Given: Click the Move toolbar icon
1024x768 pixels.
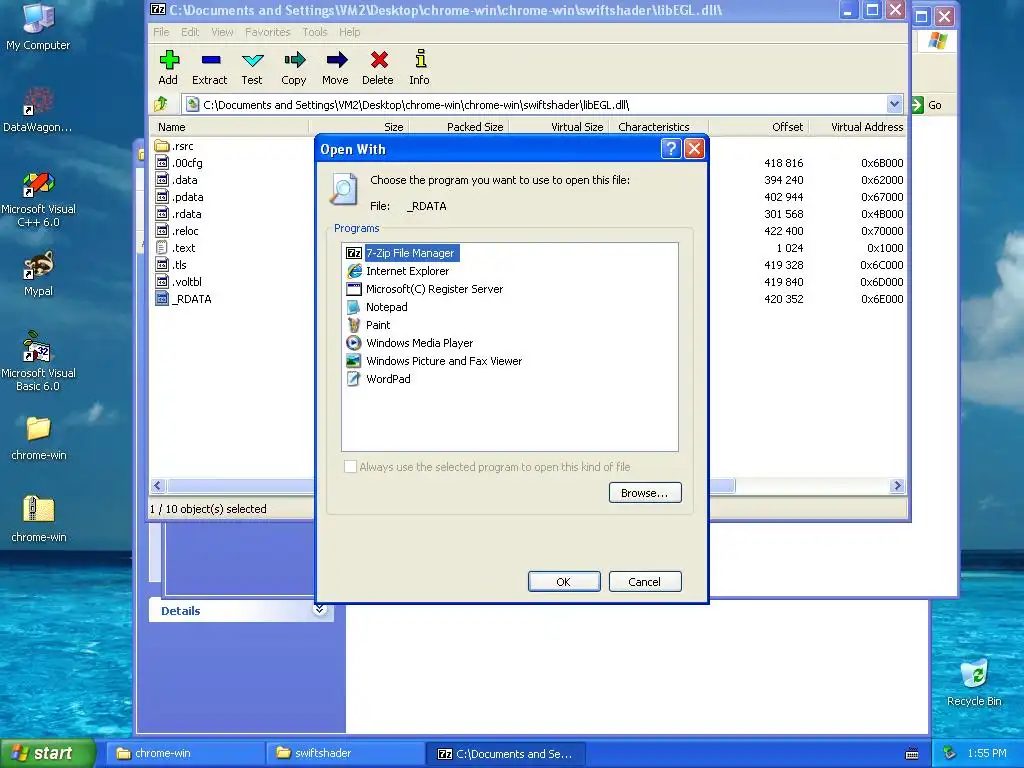Looking at the screenshot, I should pyautogui.click(x=336, y=67).
